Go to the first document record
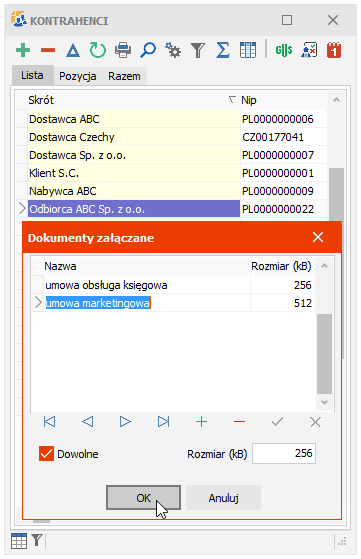The width and height of the screenshot is (361, 559). pos(49,422)
